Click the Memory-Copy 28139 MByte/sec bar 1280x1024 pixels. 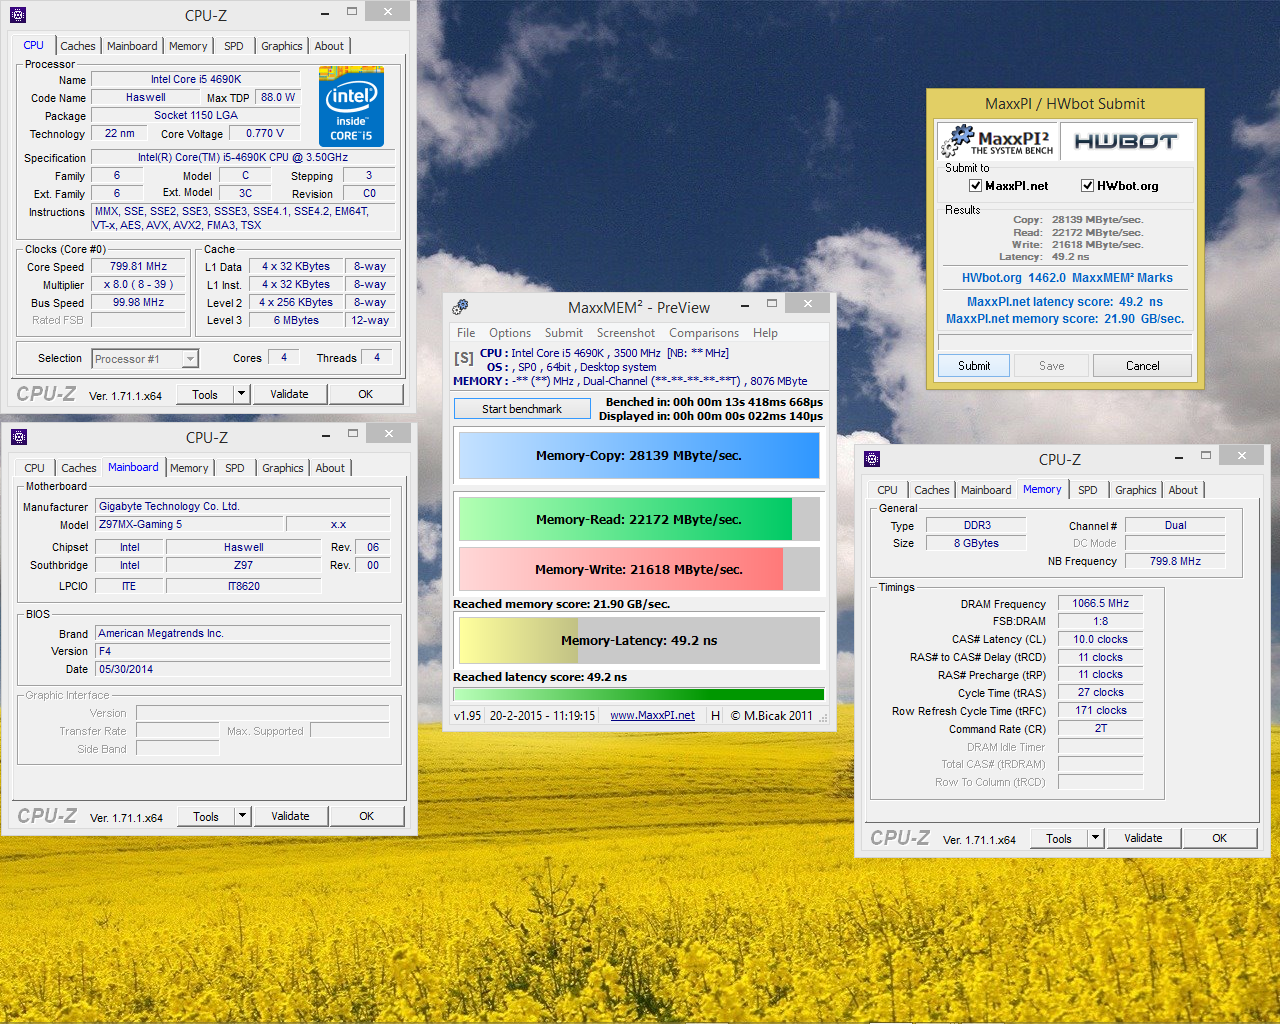(x=639, y=455)
